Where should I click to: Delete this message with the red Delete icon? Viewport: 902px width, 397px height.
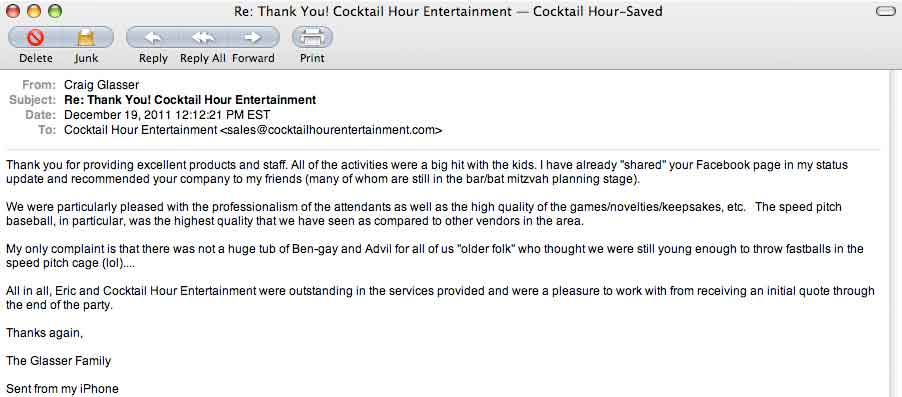[x=36, y=37]
